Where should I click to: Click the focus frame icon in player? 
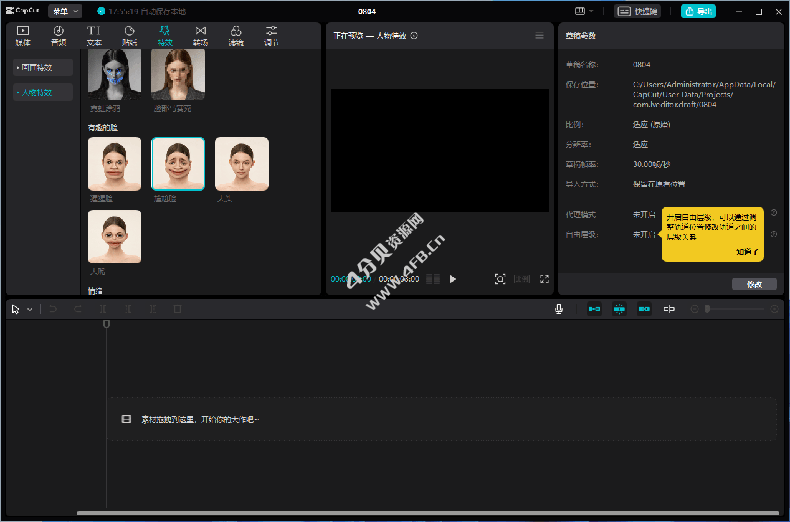[x=500, y=279]
